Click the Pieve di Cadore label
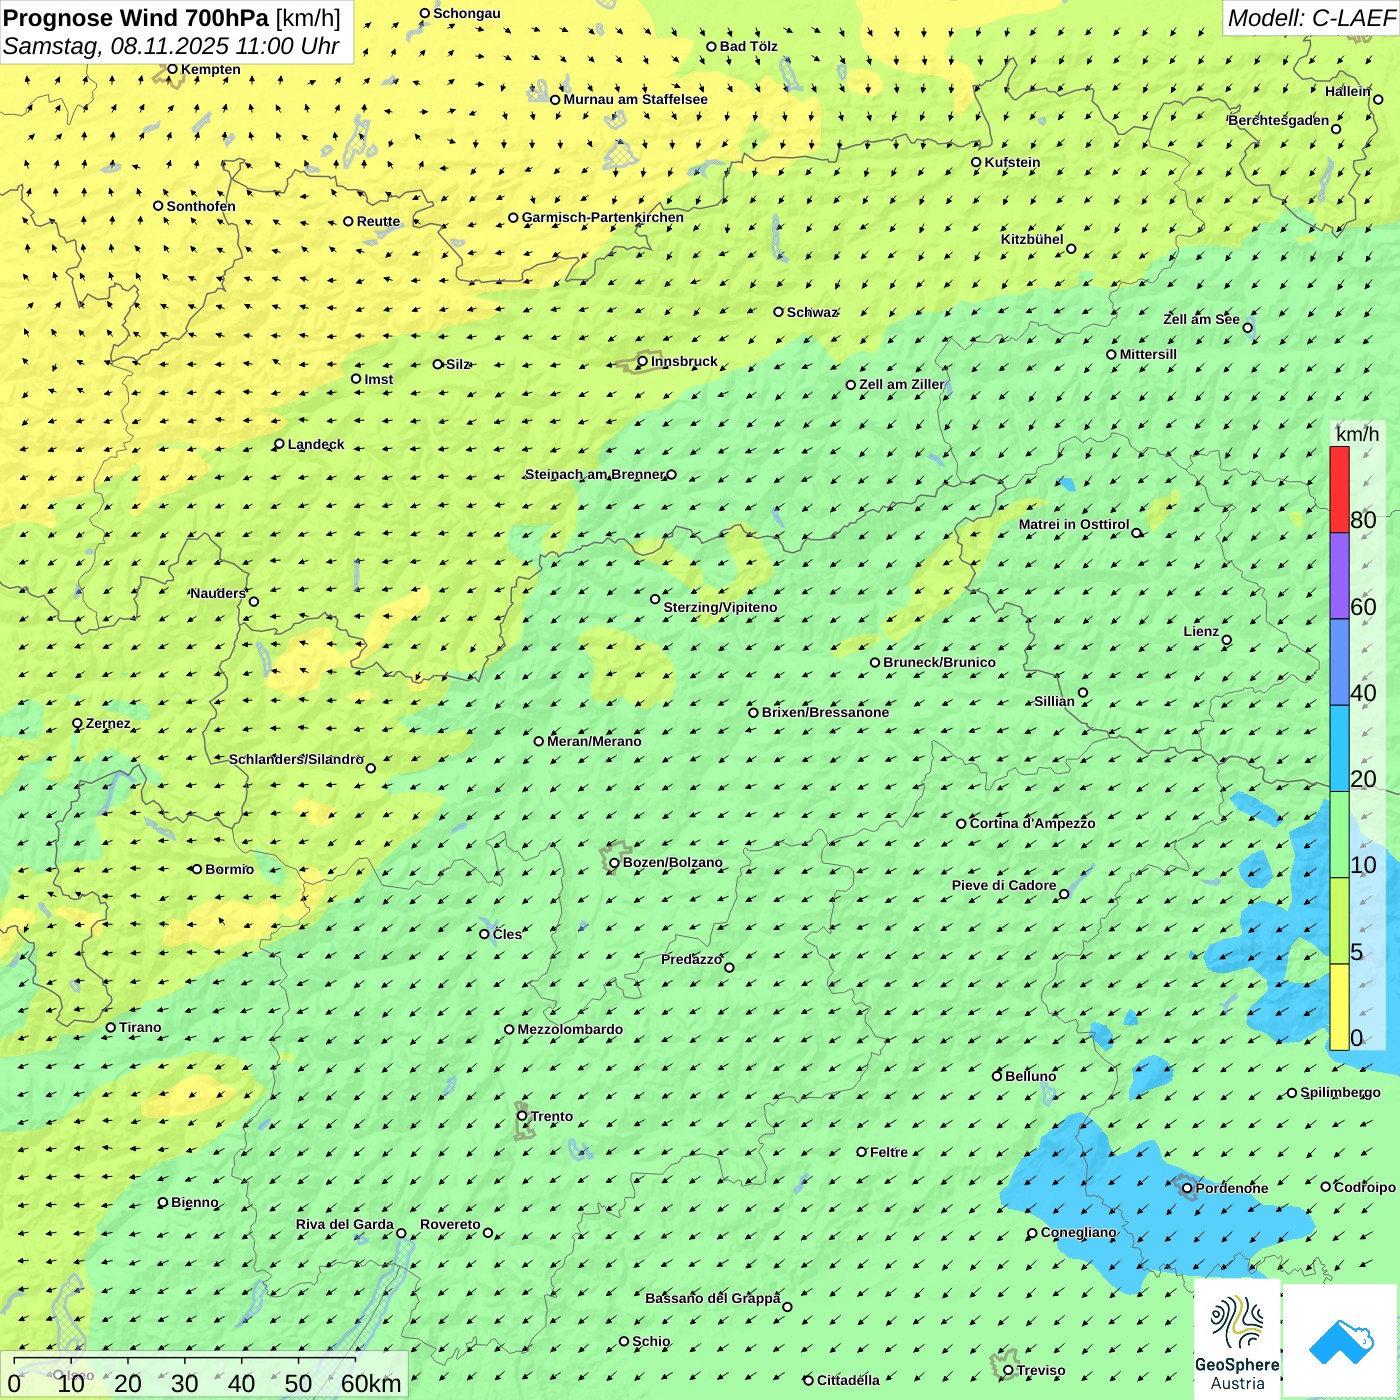Image resolution: width=1400 pixels, height=1400 pixels. (1004, 885)
